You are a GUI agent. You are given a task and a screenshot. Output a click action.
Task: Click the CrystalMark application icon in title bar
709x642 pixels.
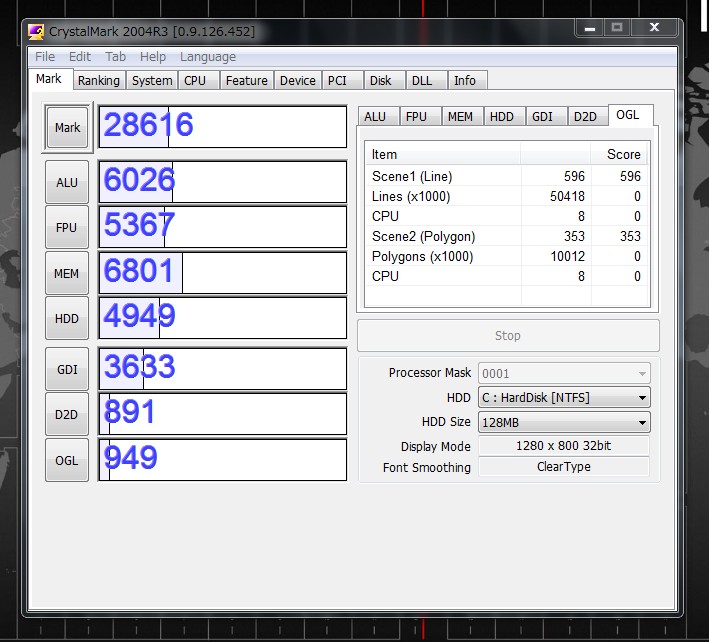(x=36, y=32)
